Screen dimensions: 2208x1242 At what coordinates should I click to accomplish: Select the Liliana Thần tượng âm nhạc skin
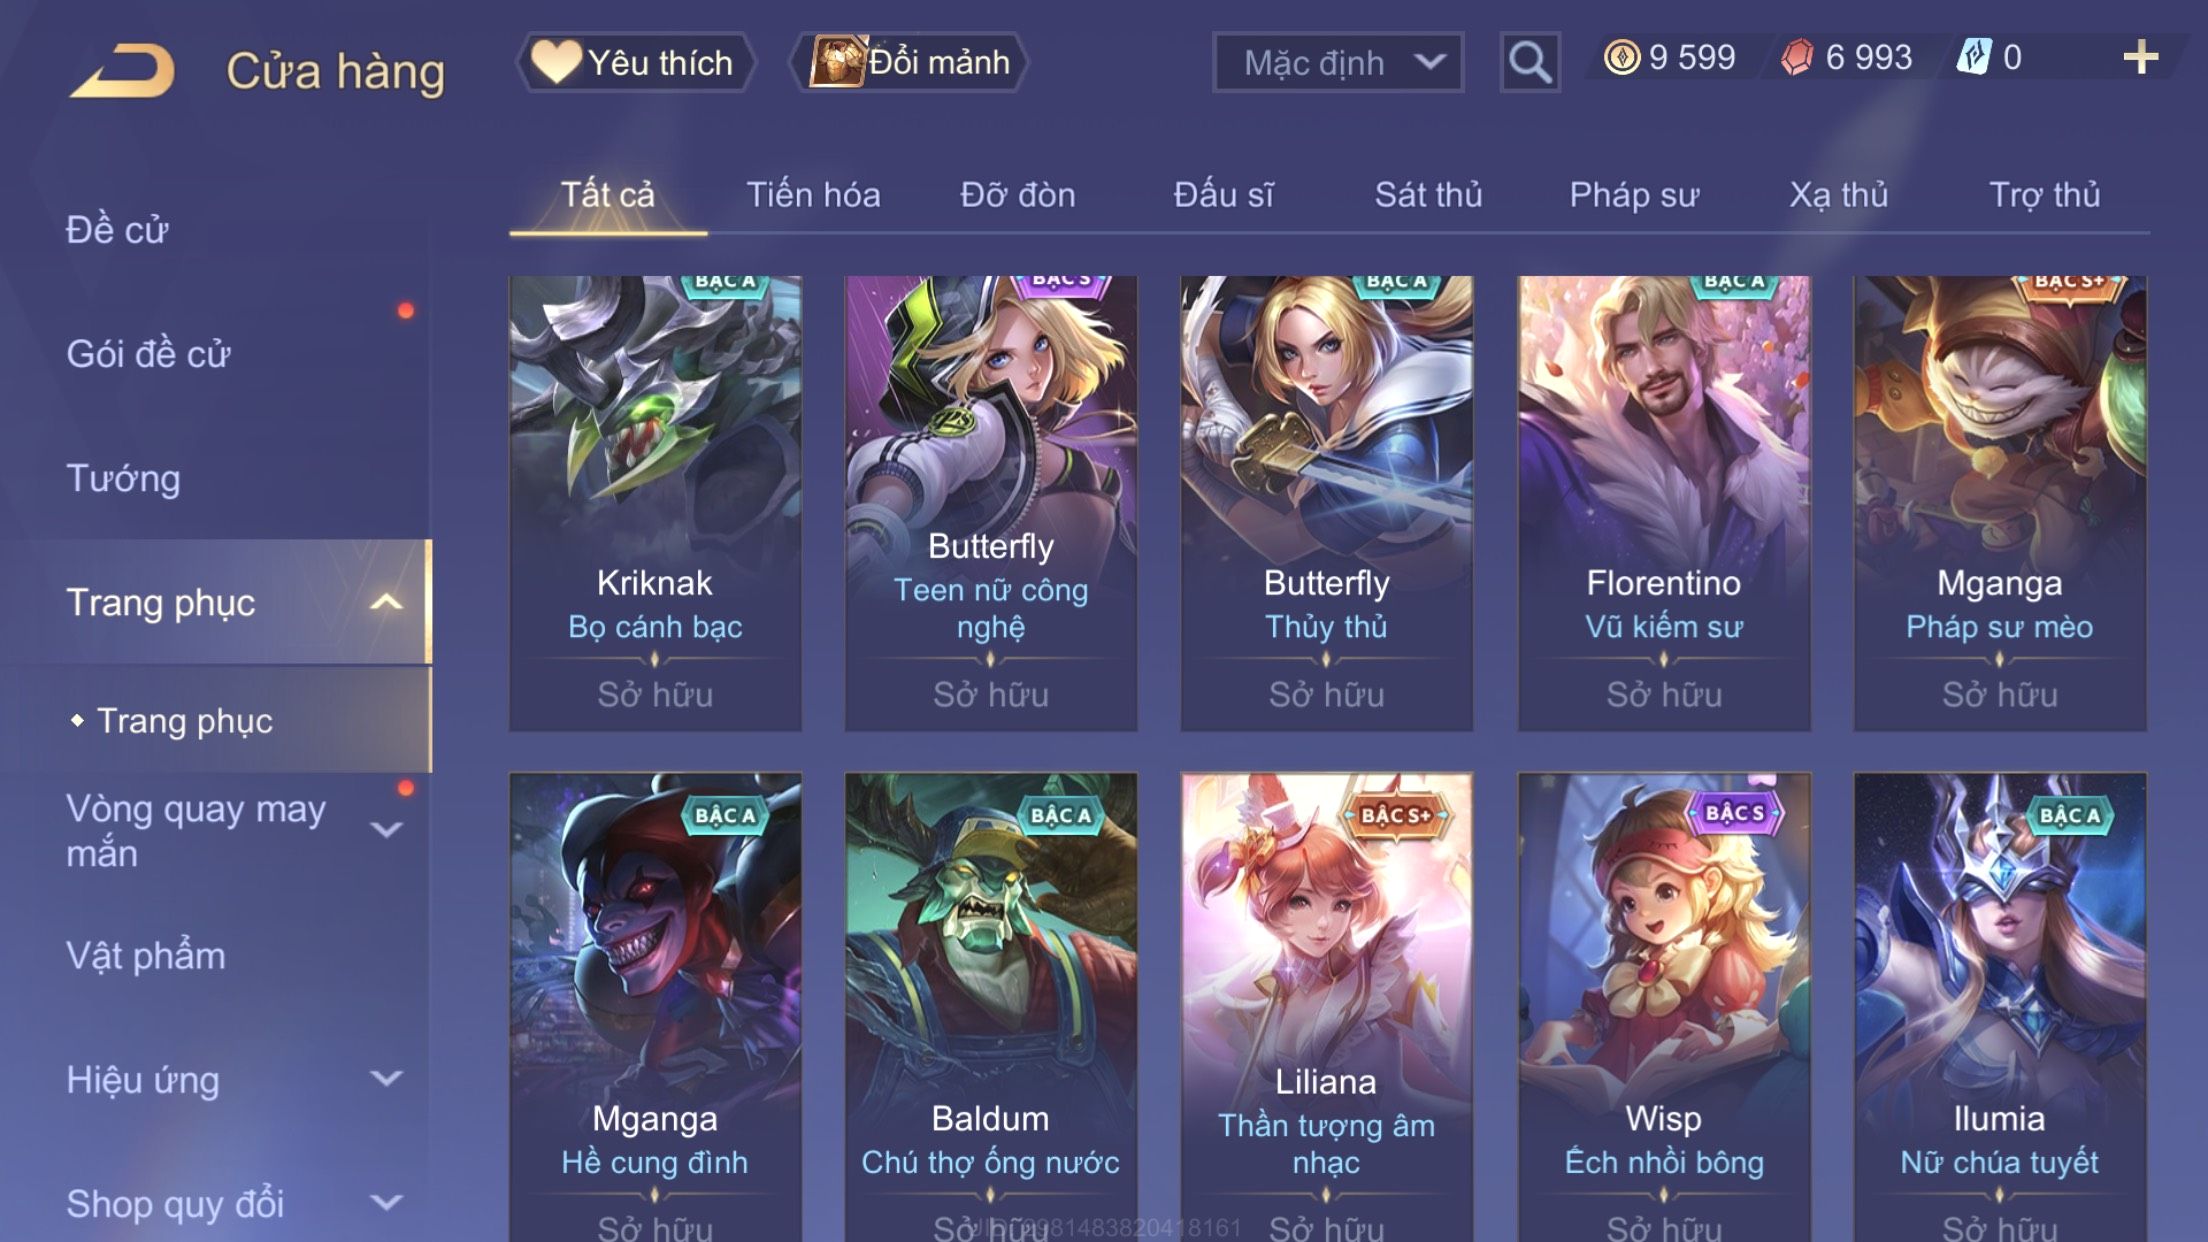tap(1326, 1007)
